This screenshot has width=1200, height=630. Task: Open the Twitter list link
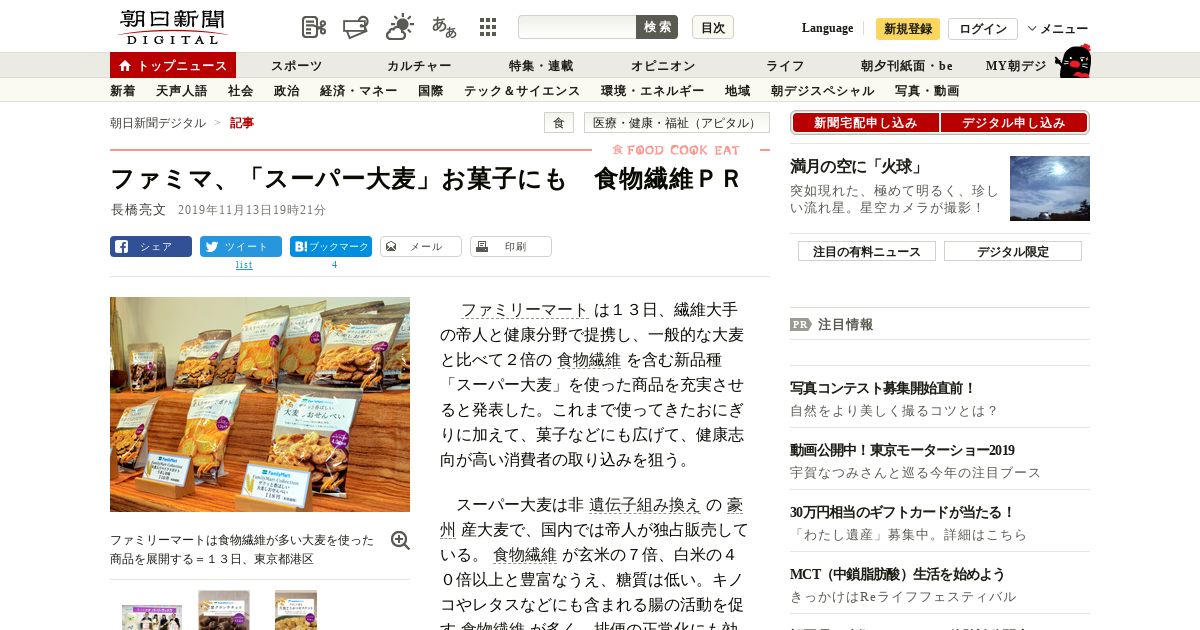(x=244, y=265)
